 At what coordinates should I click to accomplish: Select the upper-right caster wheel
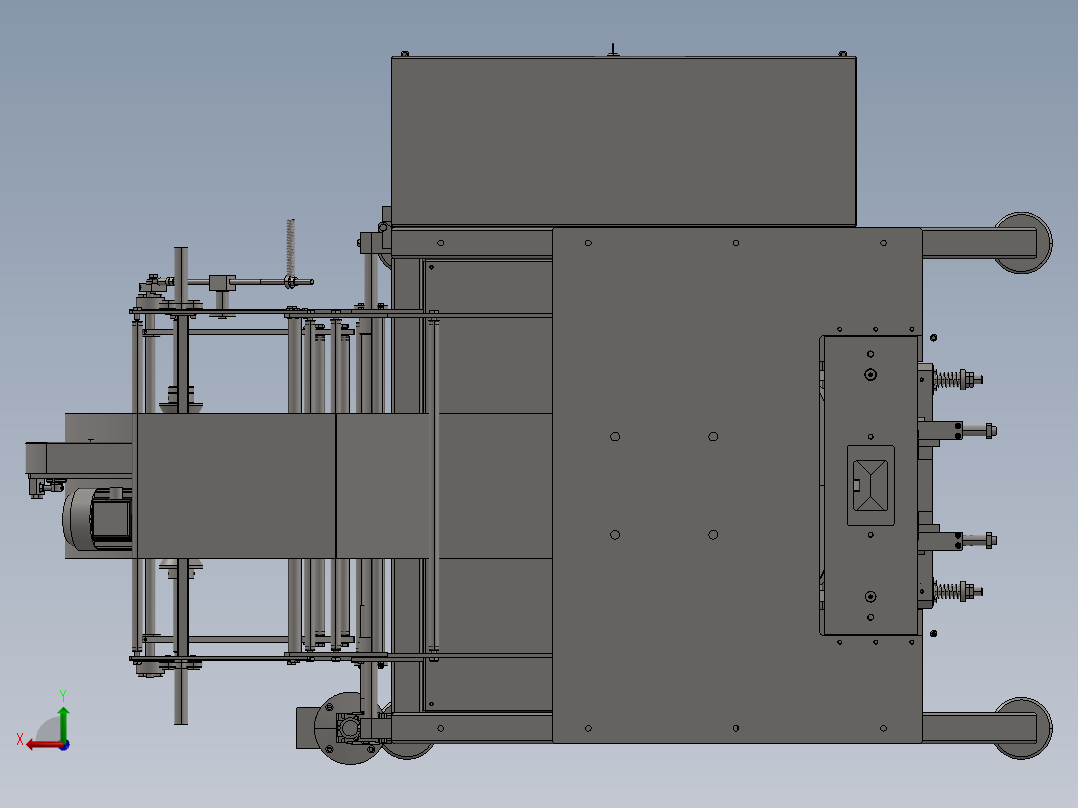(1023, 243)
